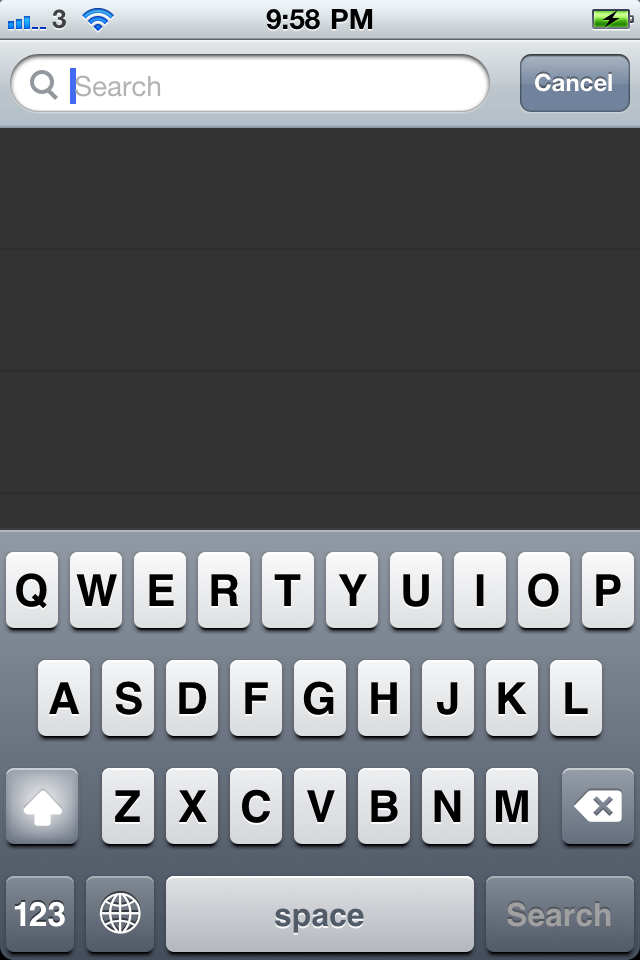Toggle the shift arrow key
This screenshot has height=960, width=640.
pyautogui.click(x=42, y=806)
